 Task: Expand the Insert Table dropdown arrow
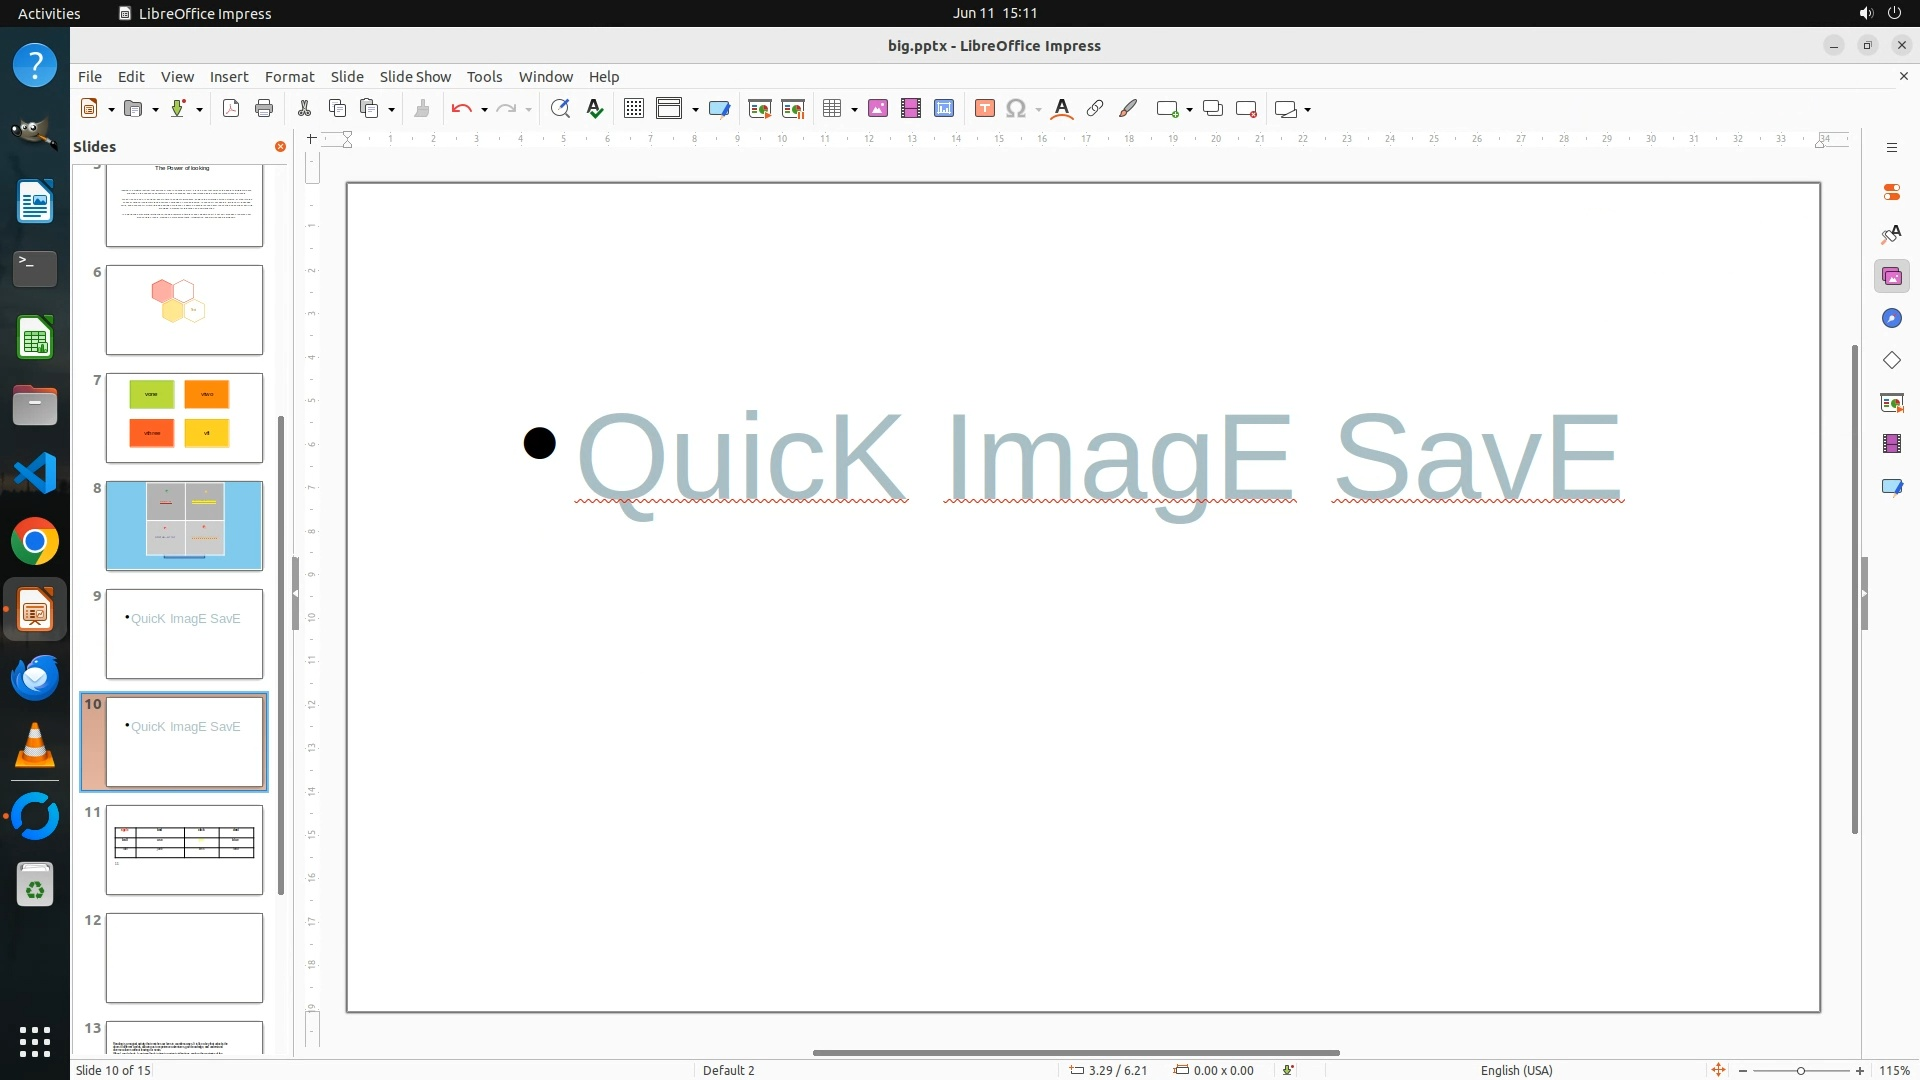pos(854,110)
